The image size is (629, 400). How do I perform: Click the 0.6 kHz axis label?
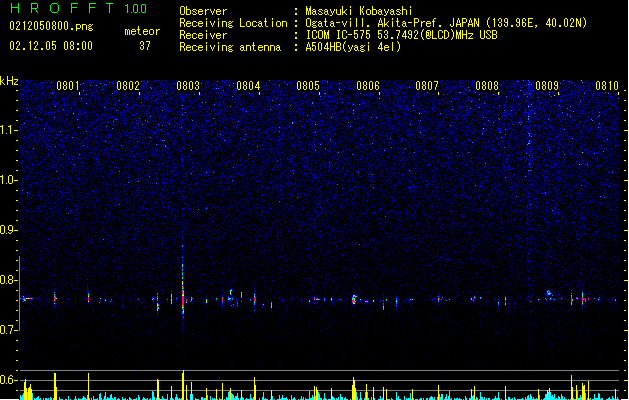pos(9,380)
